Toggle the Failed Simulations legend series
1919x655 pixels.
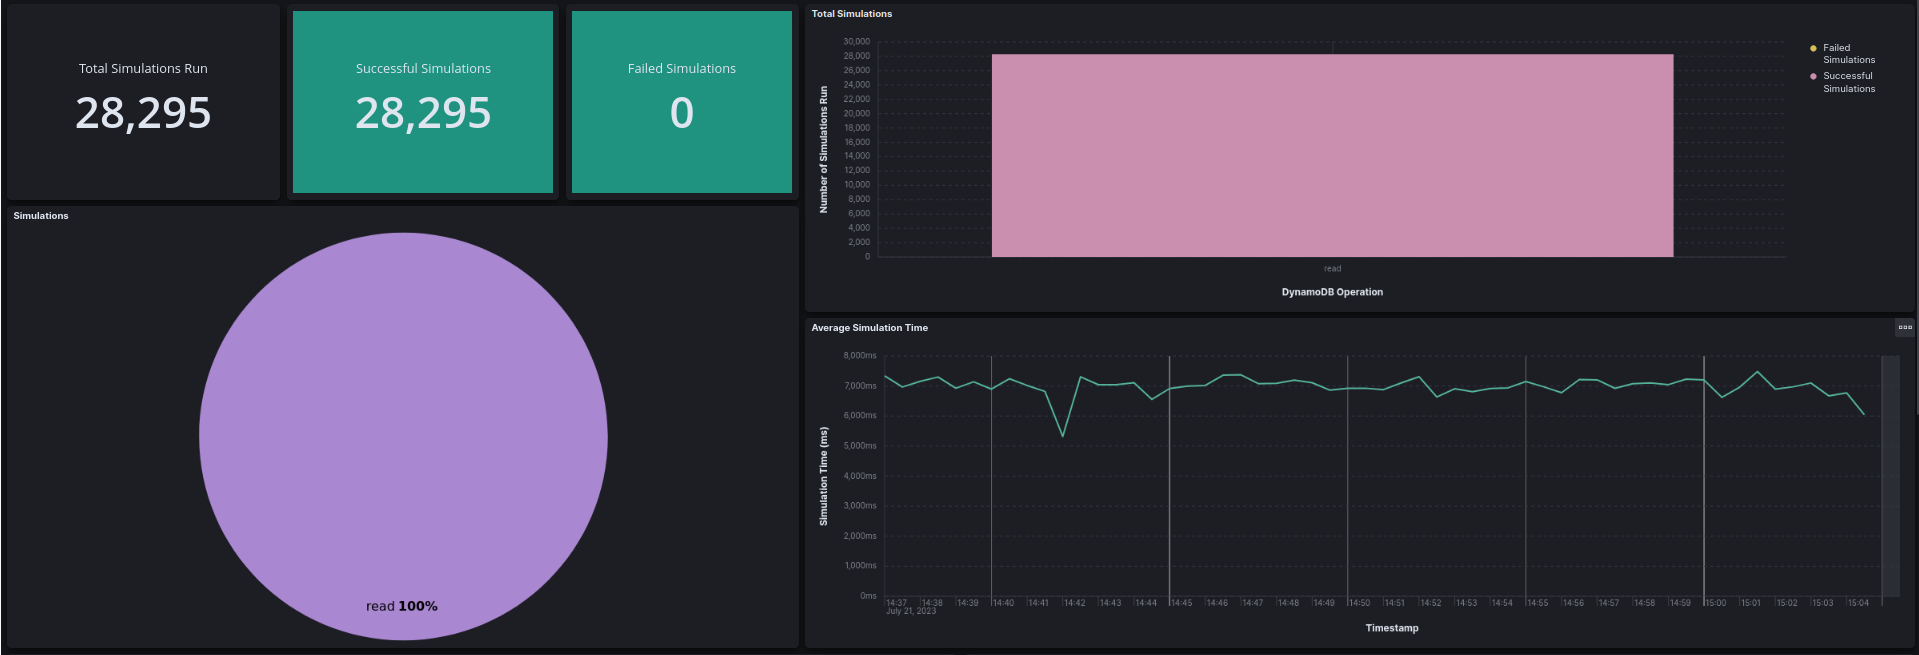[1848, 54]
